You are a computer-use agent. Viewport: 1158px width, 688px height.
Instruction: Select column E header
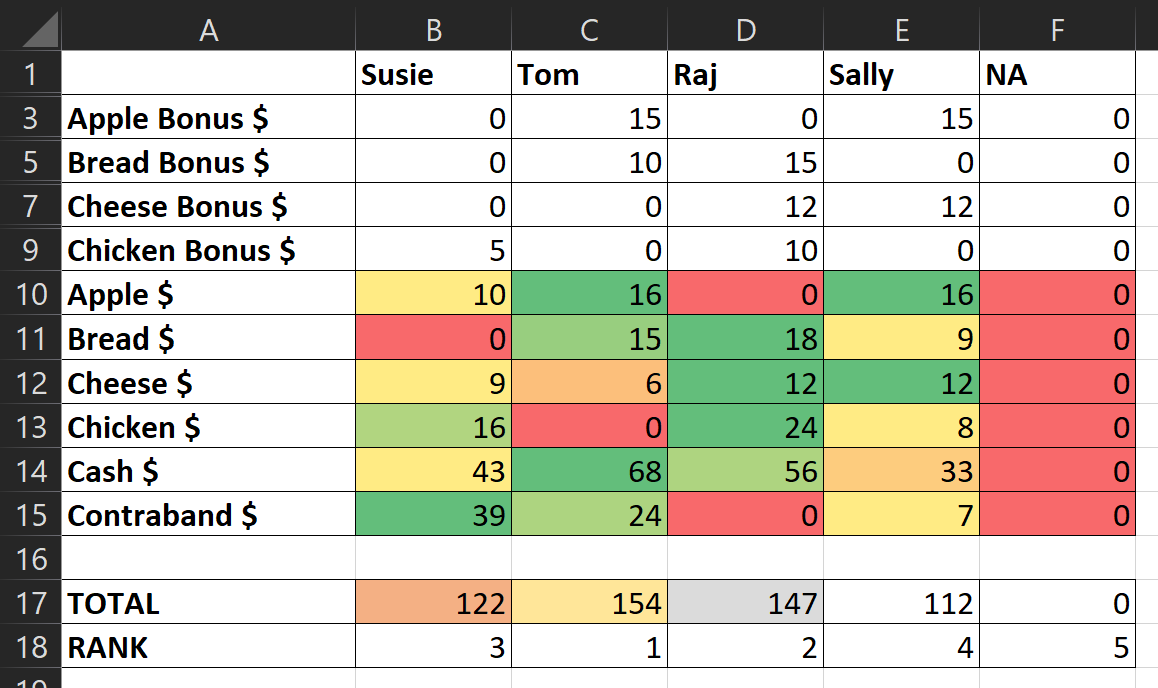click(x=902, y=30)
